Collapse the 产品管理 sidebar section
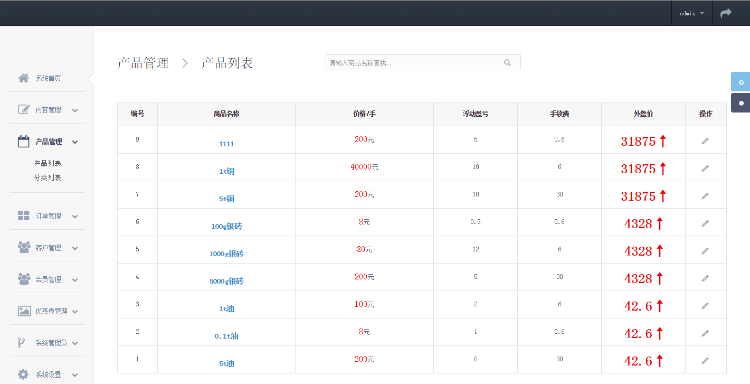Image resolution: width=750 pixels, height=384 pixels. coord(47,142)
